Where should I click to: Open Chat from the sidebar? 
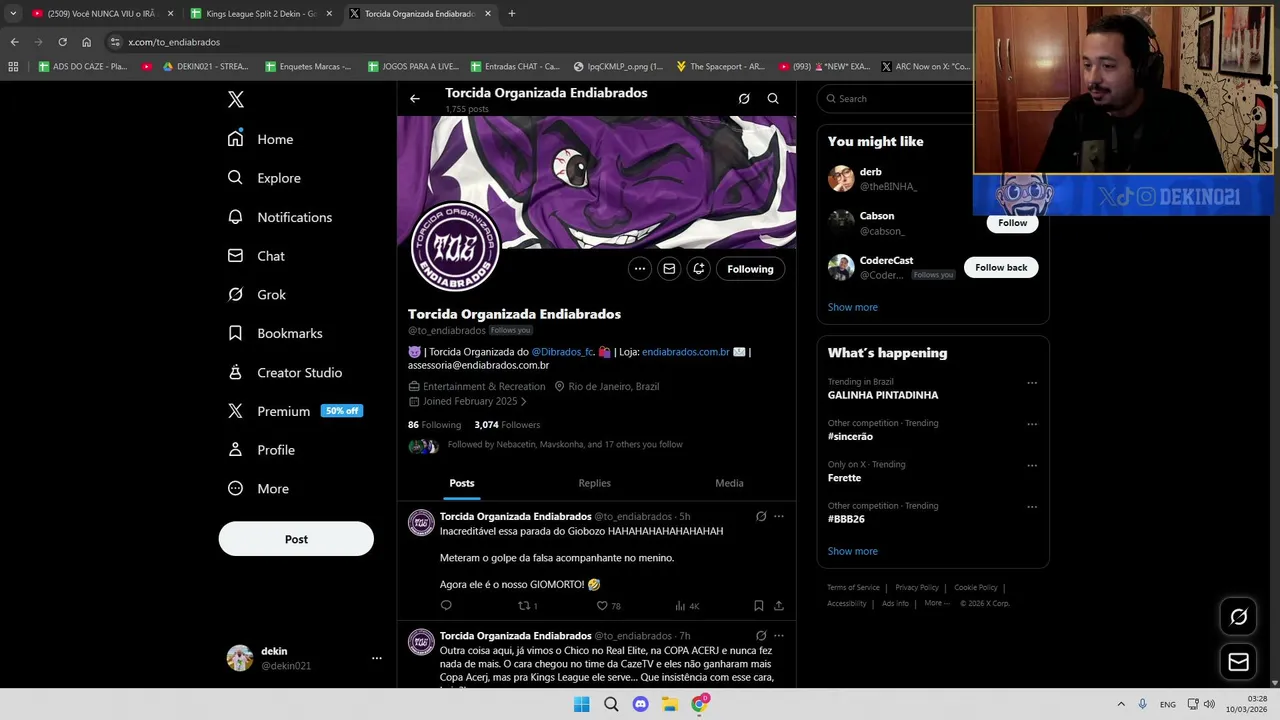pos(256,256)
